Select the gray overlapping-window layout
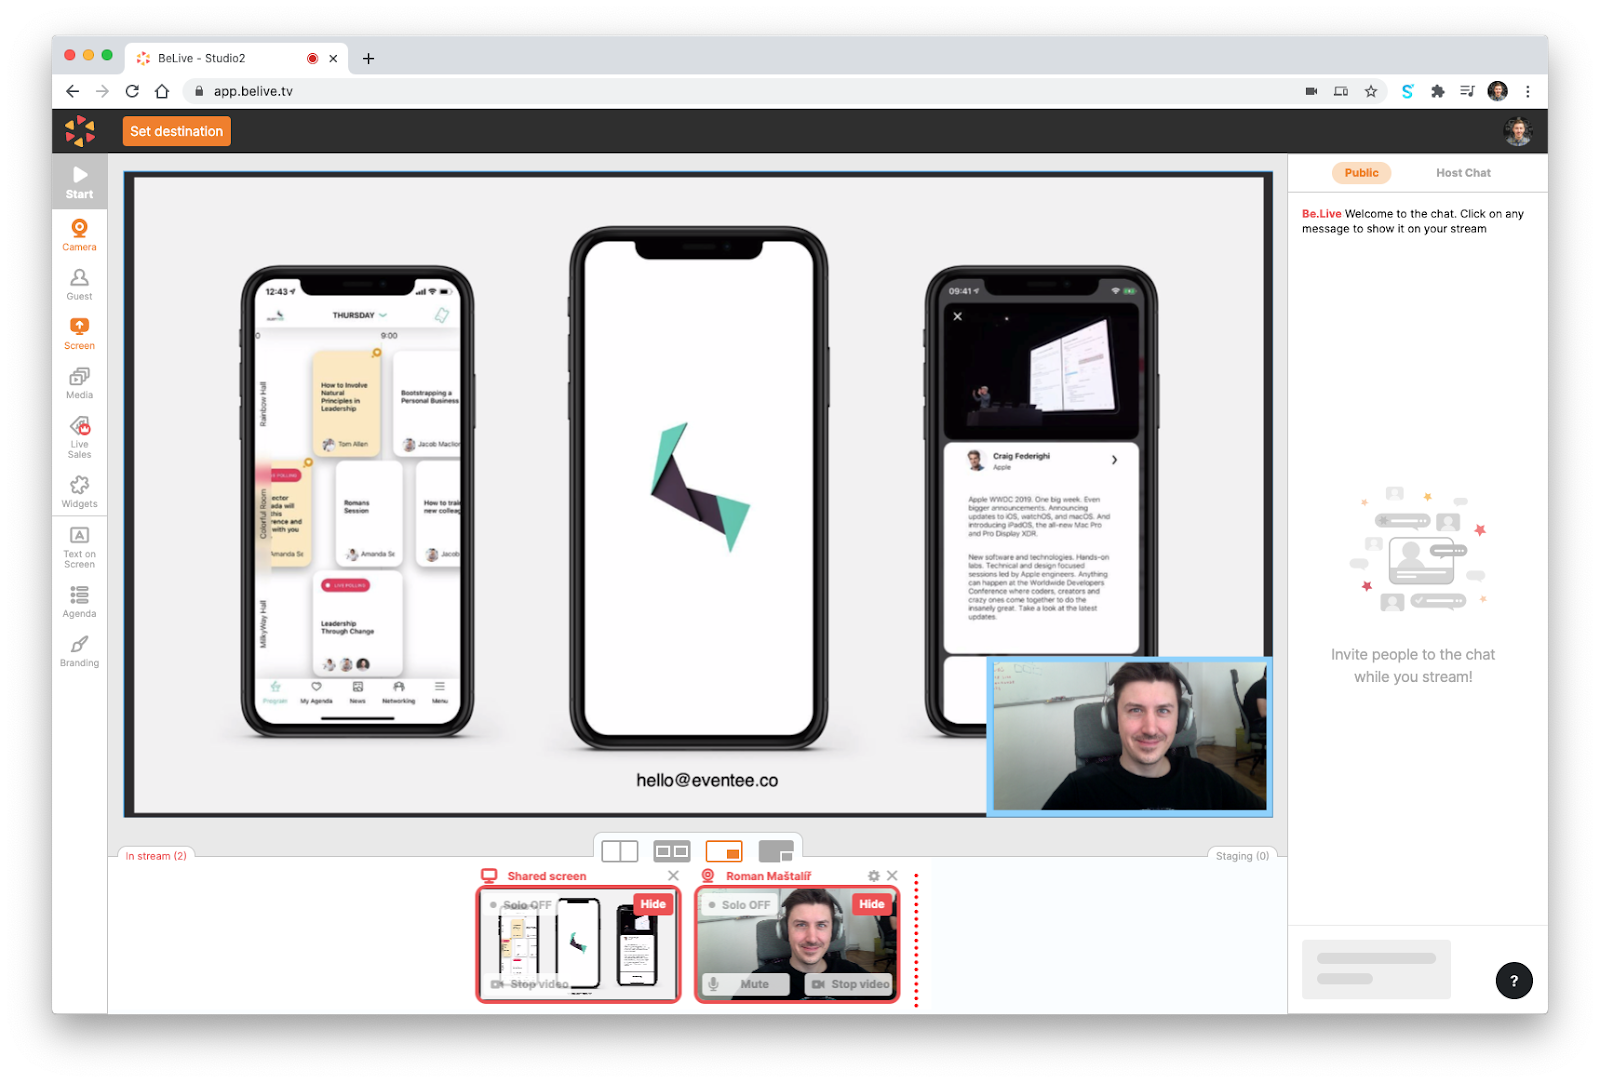The height and width of the screenshot is (1083, 1600). pyautogui.click(x=776, y=851)
